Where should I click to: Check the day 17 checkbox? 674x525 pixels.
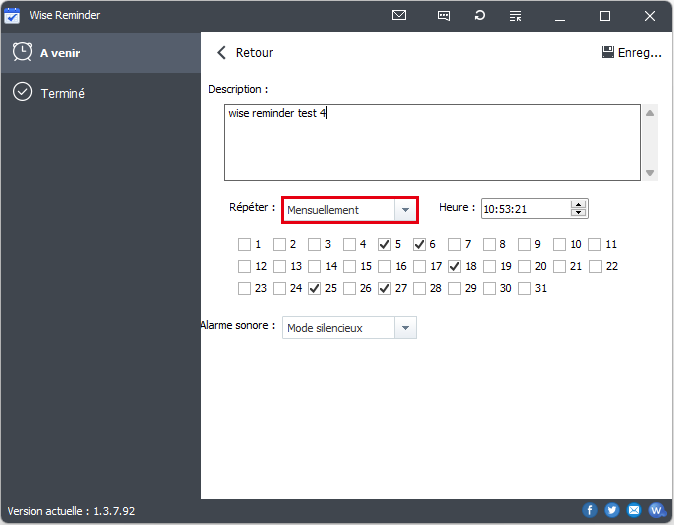419,267
